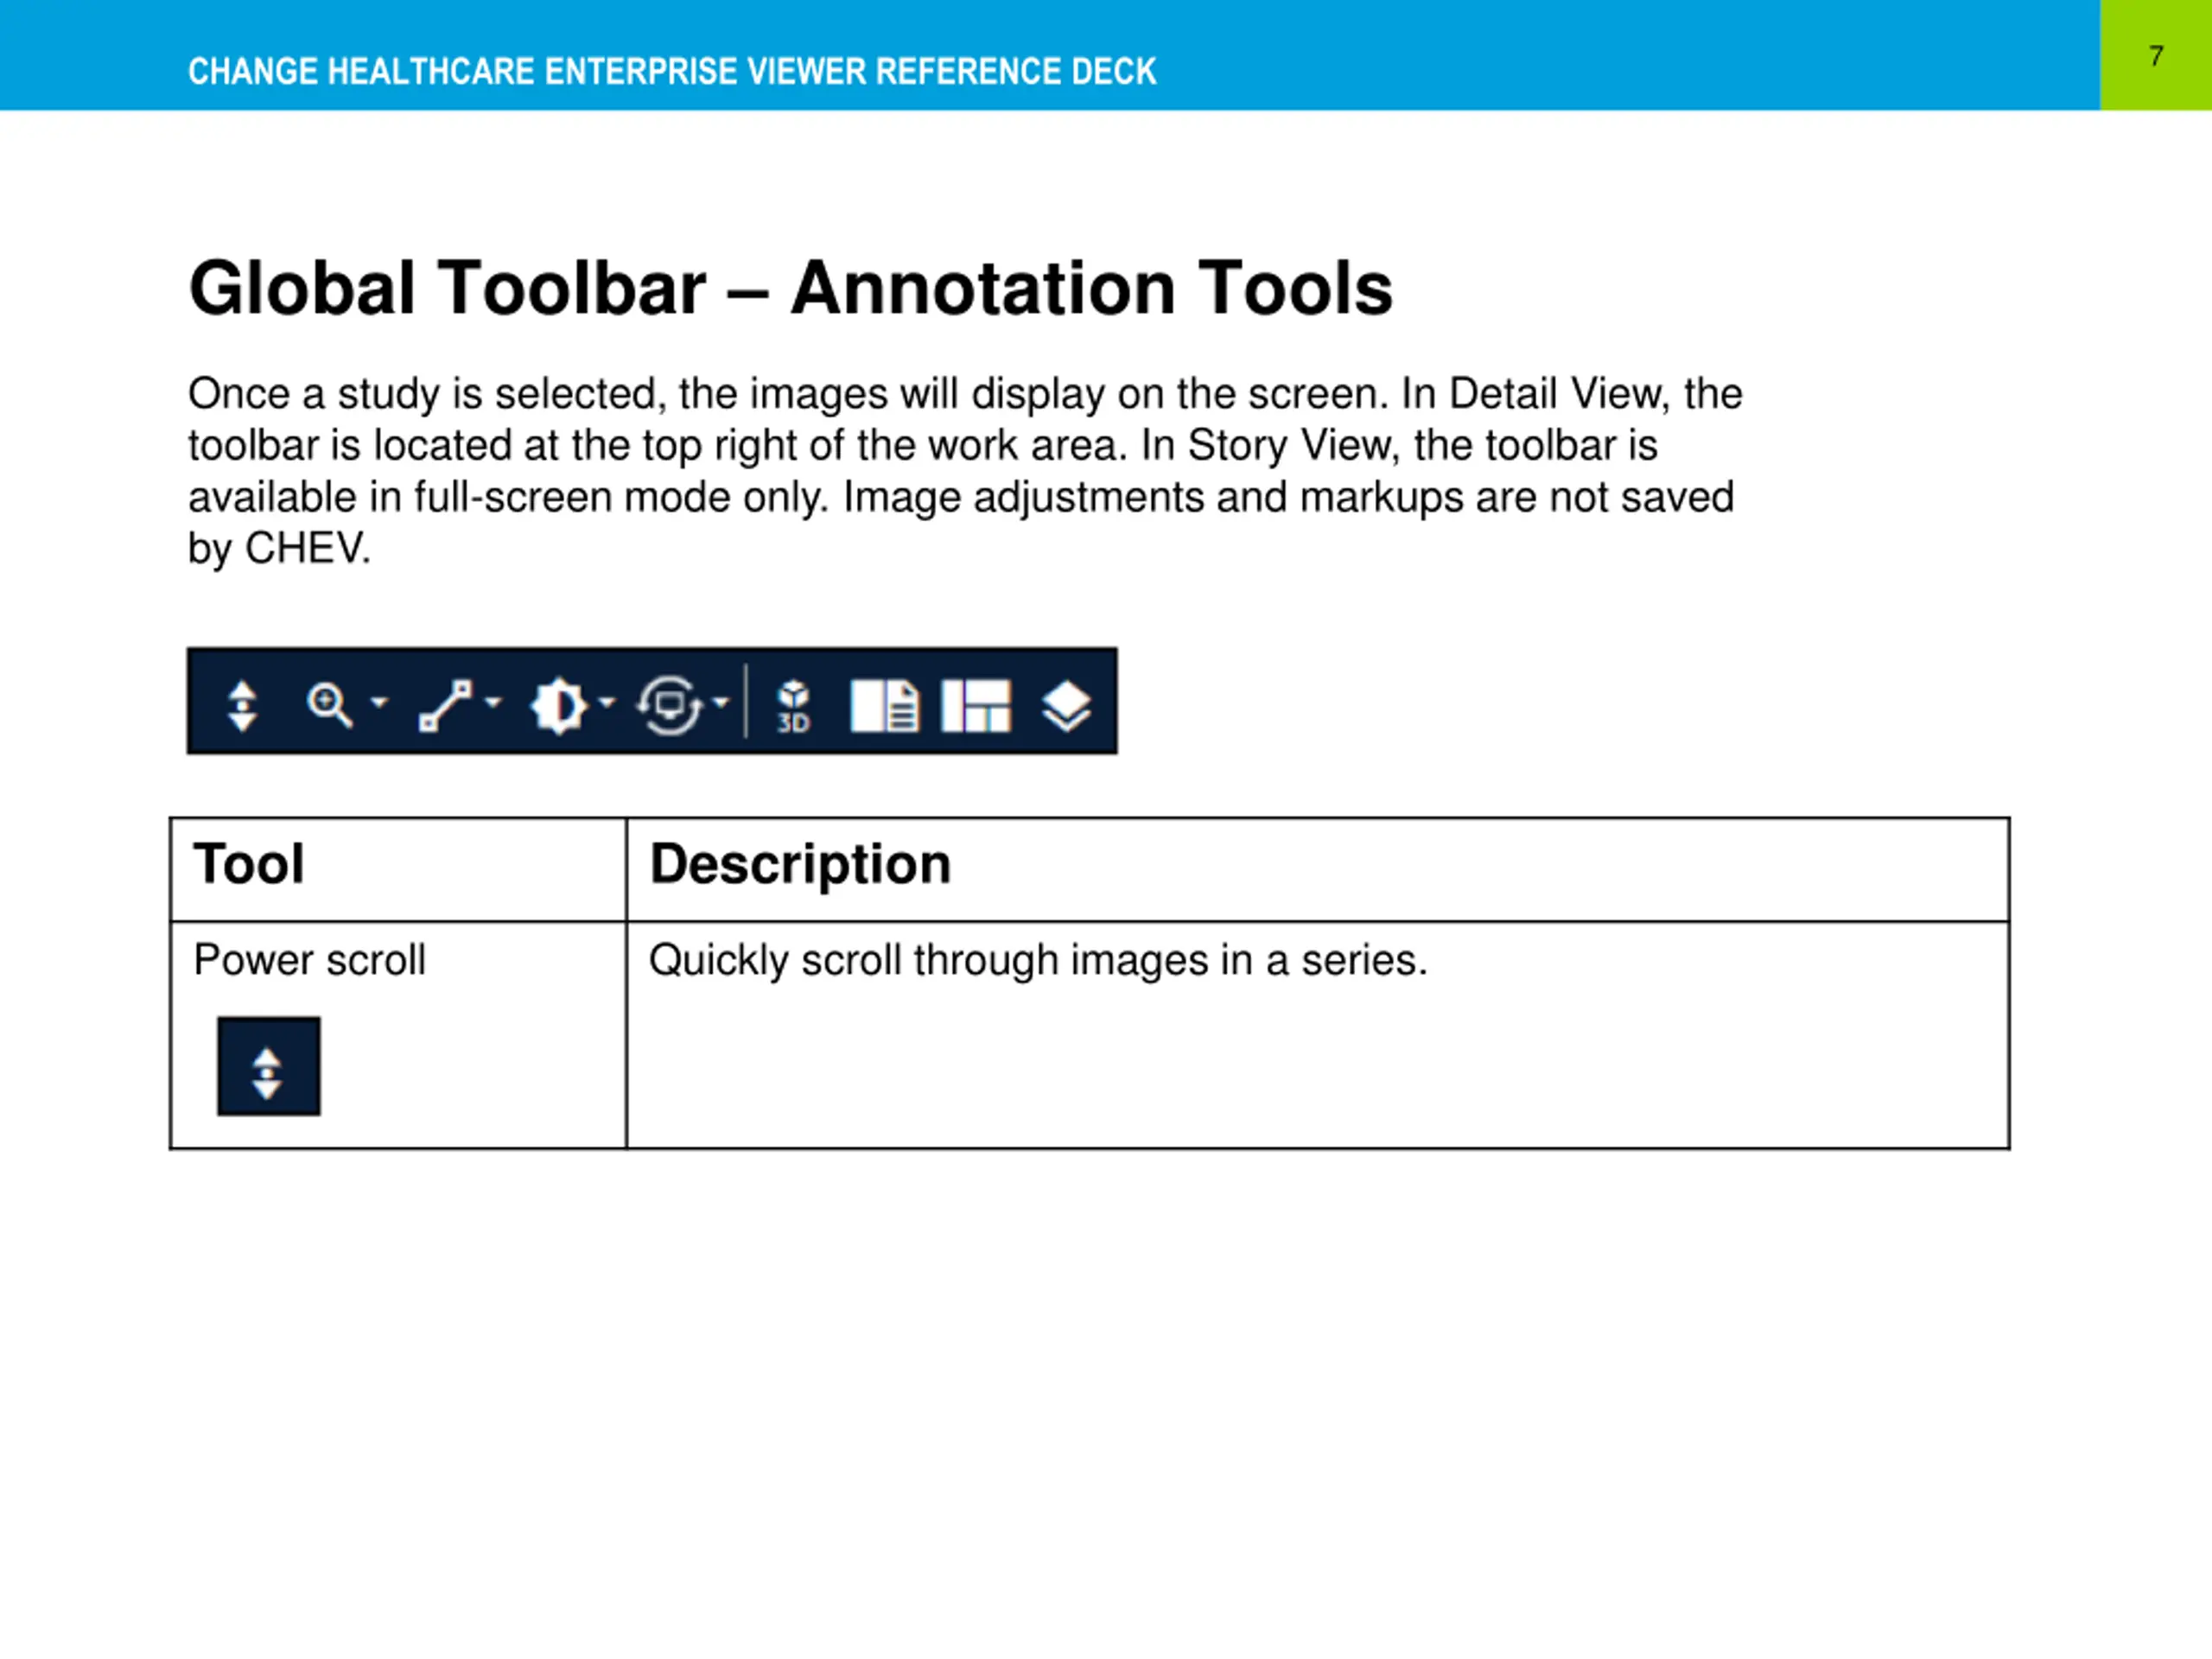Image resolution: width=2212 pixels, height=1659 pixels.
Task: Open the measurement tool dropdown arrow
Action: click(x=493, y=702)
